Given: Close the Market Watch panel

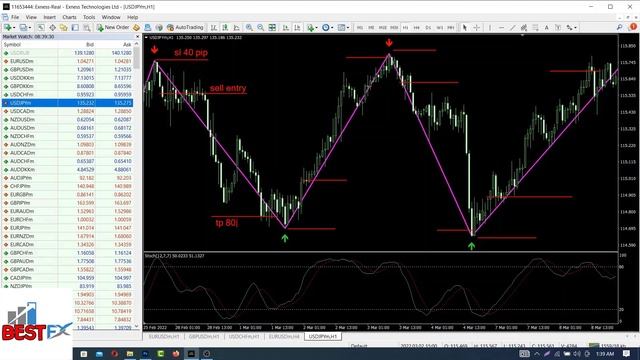Looking at the screenshot, I should coord(137,36).
